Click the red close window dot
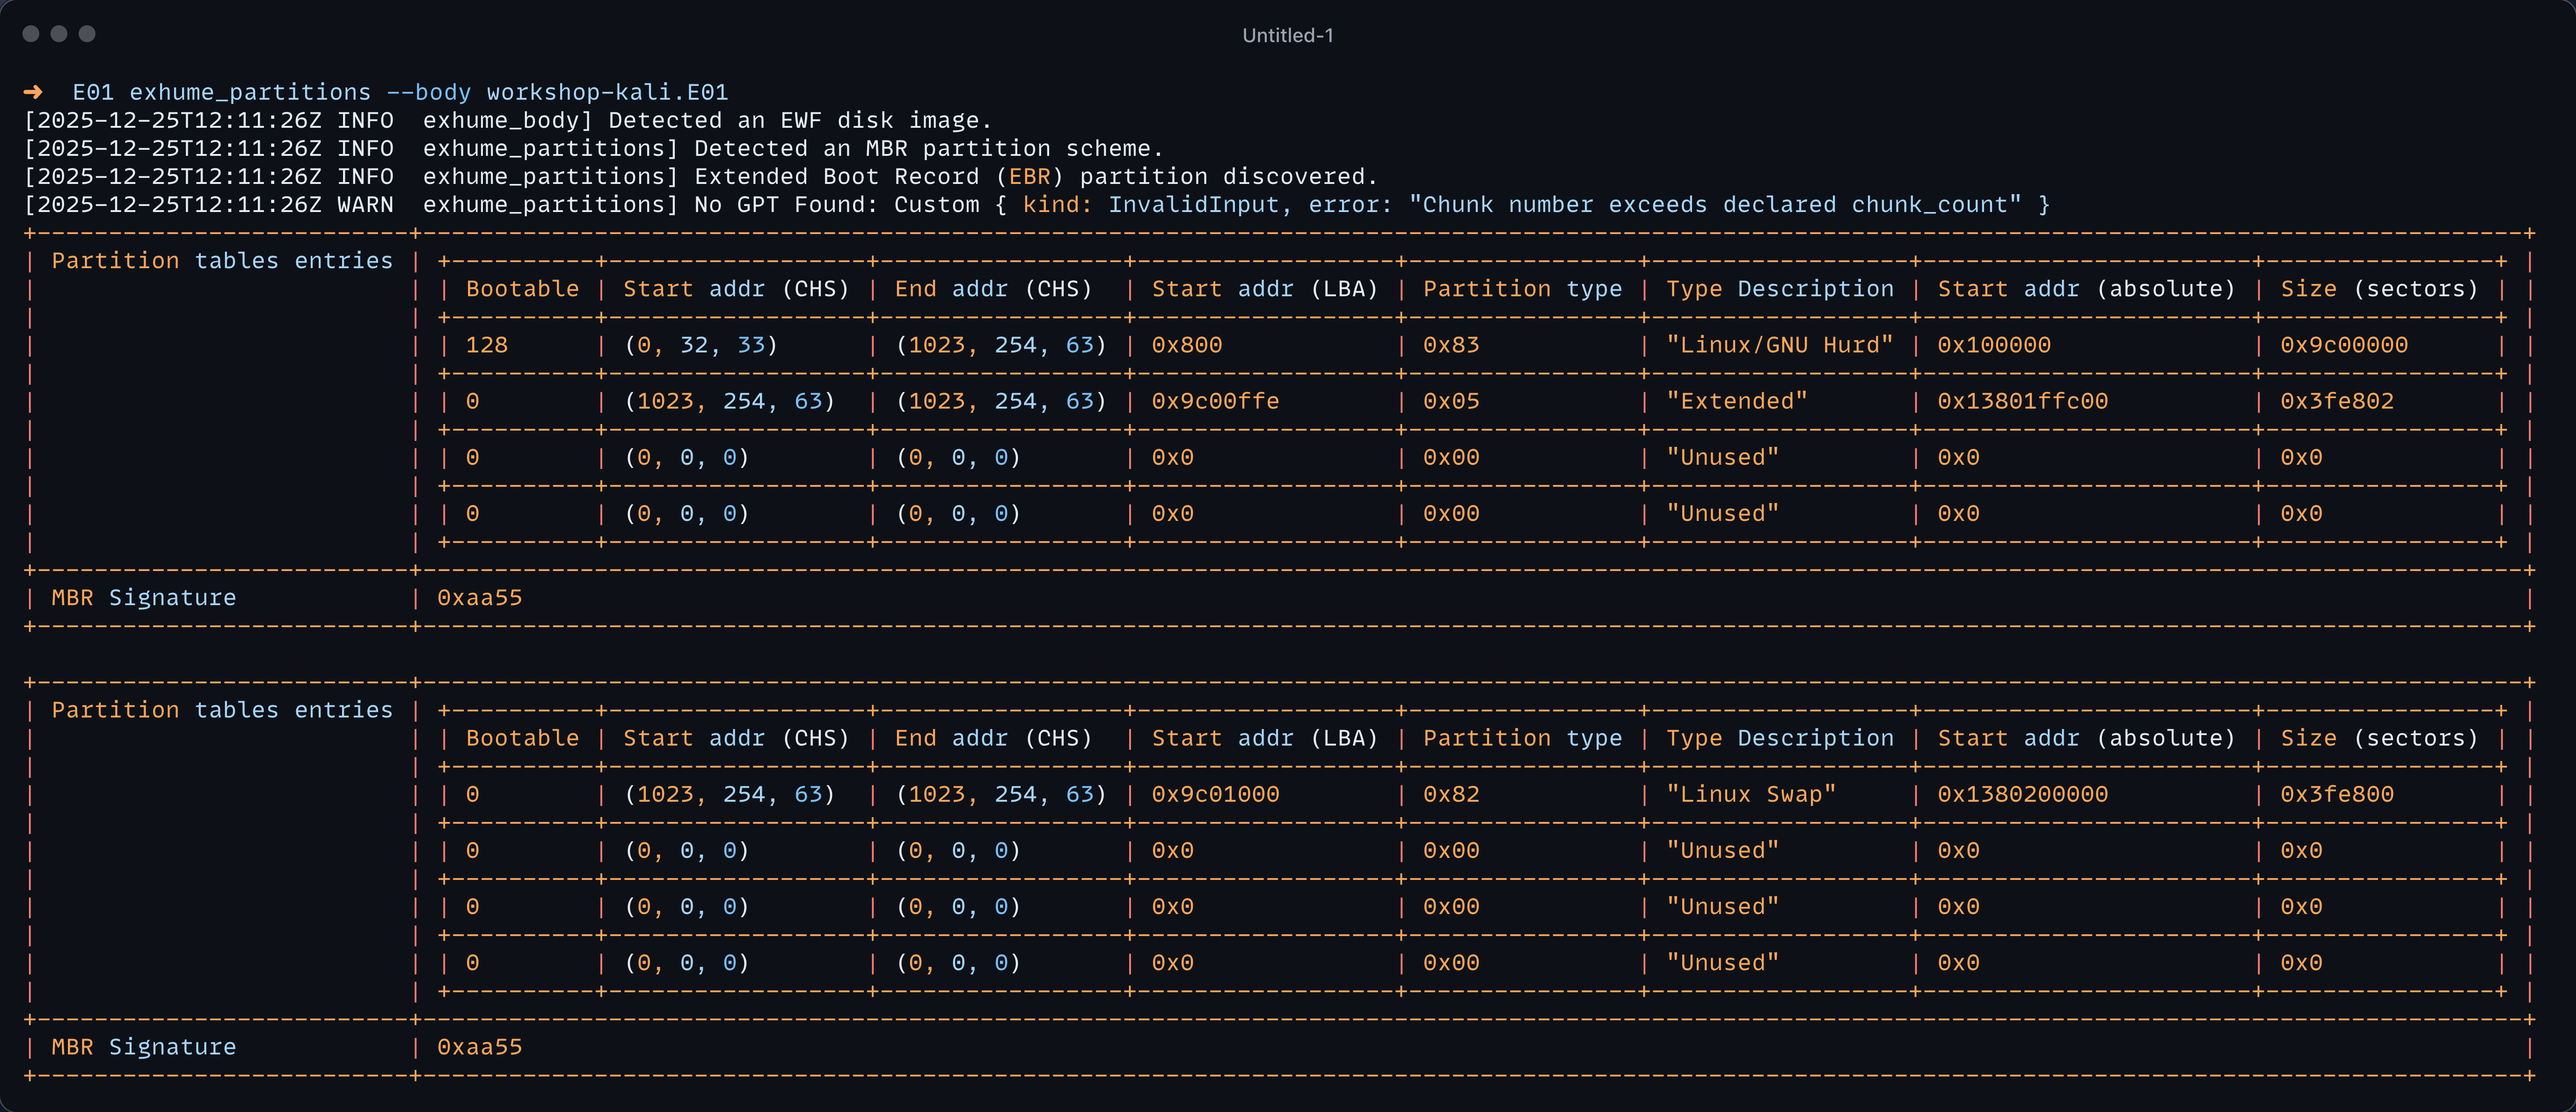 tap(31, 34)
